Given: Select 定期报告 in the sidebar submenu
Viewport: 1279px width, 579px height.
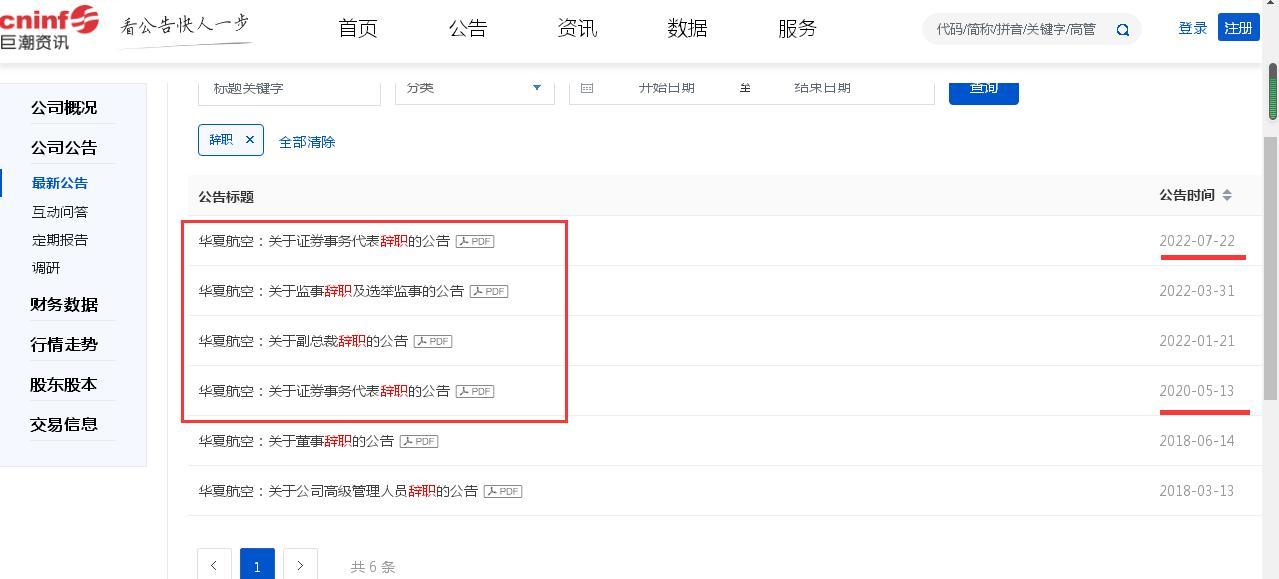Looking at the screenshot, I should click(60, 240).
